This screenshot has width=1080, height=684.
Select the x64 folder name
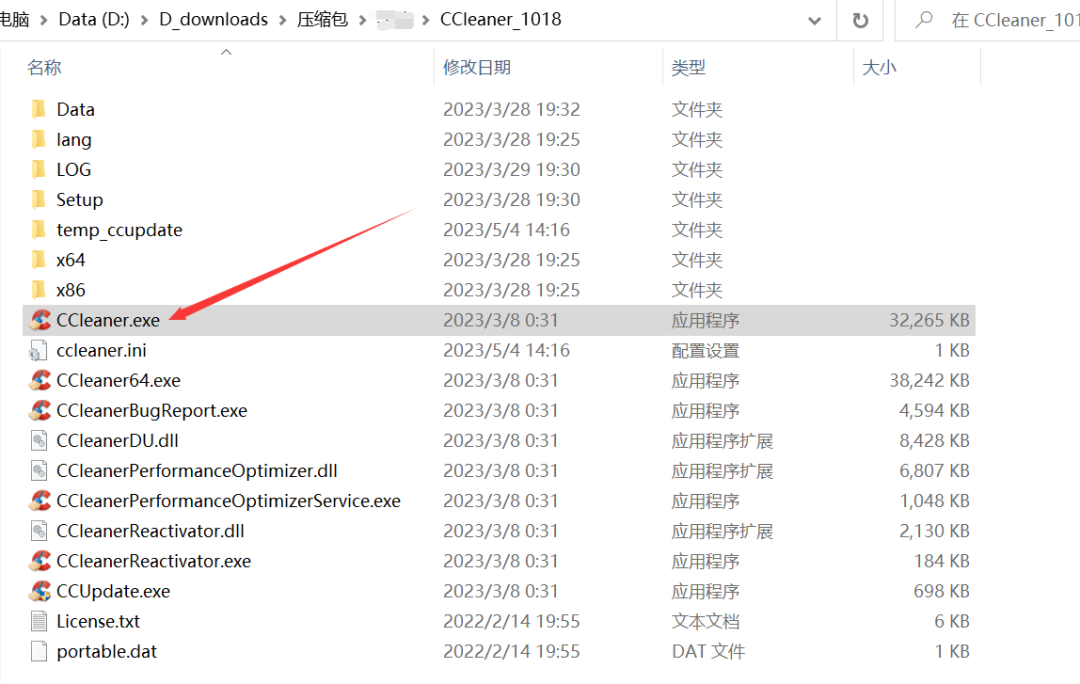[71, 260]
